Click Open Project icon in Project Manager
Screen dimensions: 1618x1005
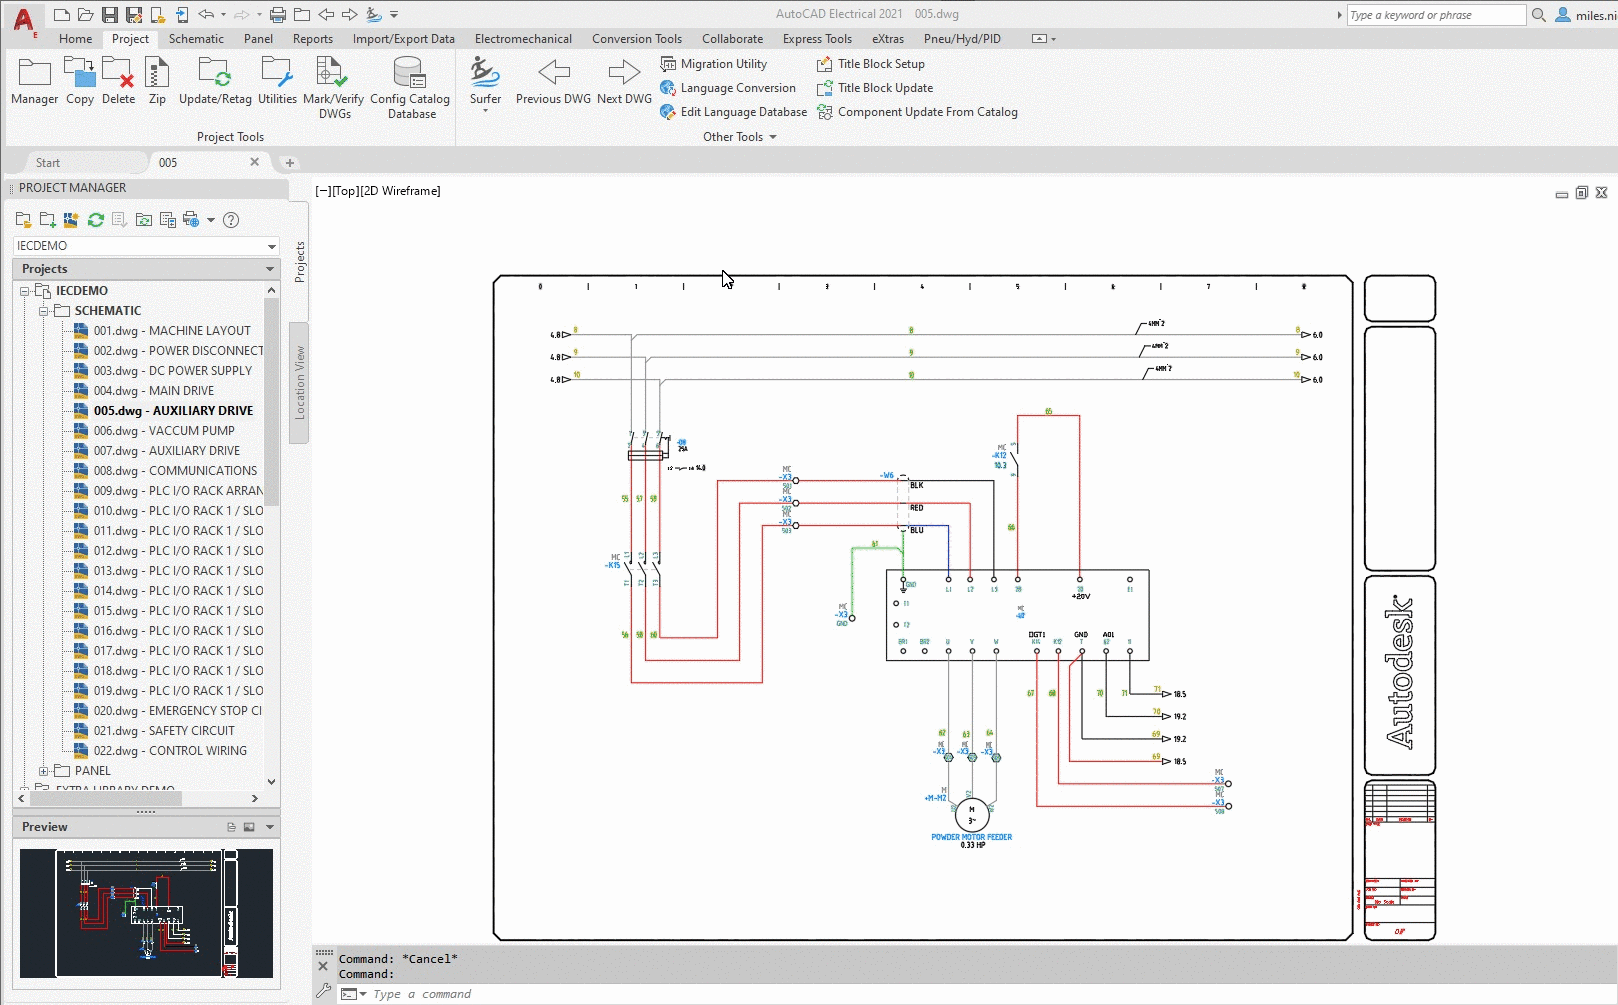(23, 220)
